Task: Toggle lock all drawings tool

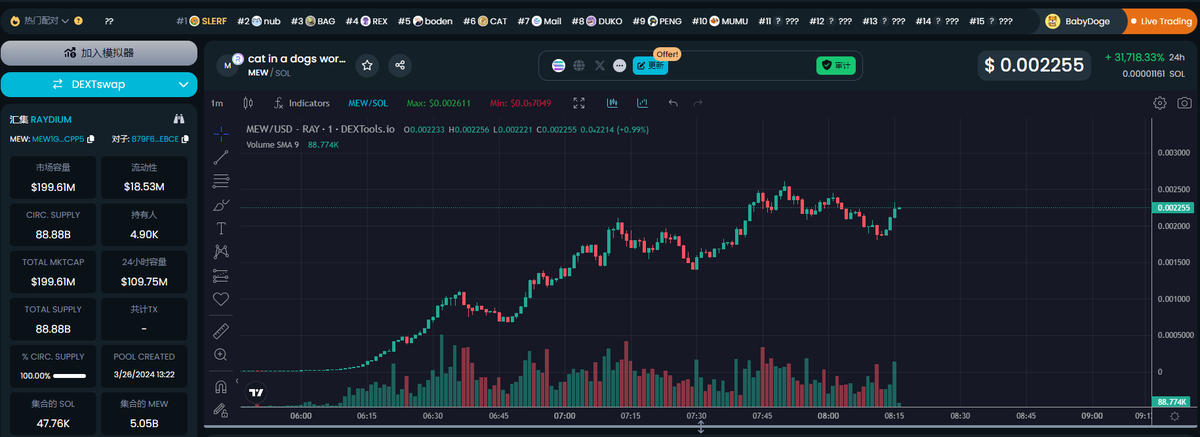Action: (x=221, y=410)
